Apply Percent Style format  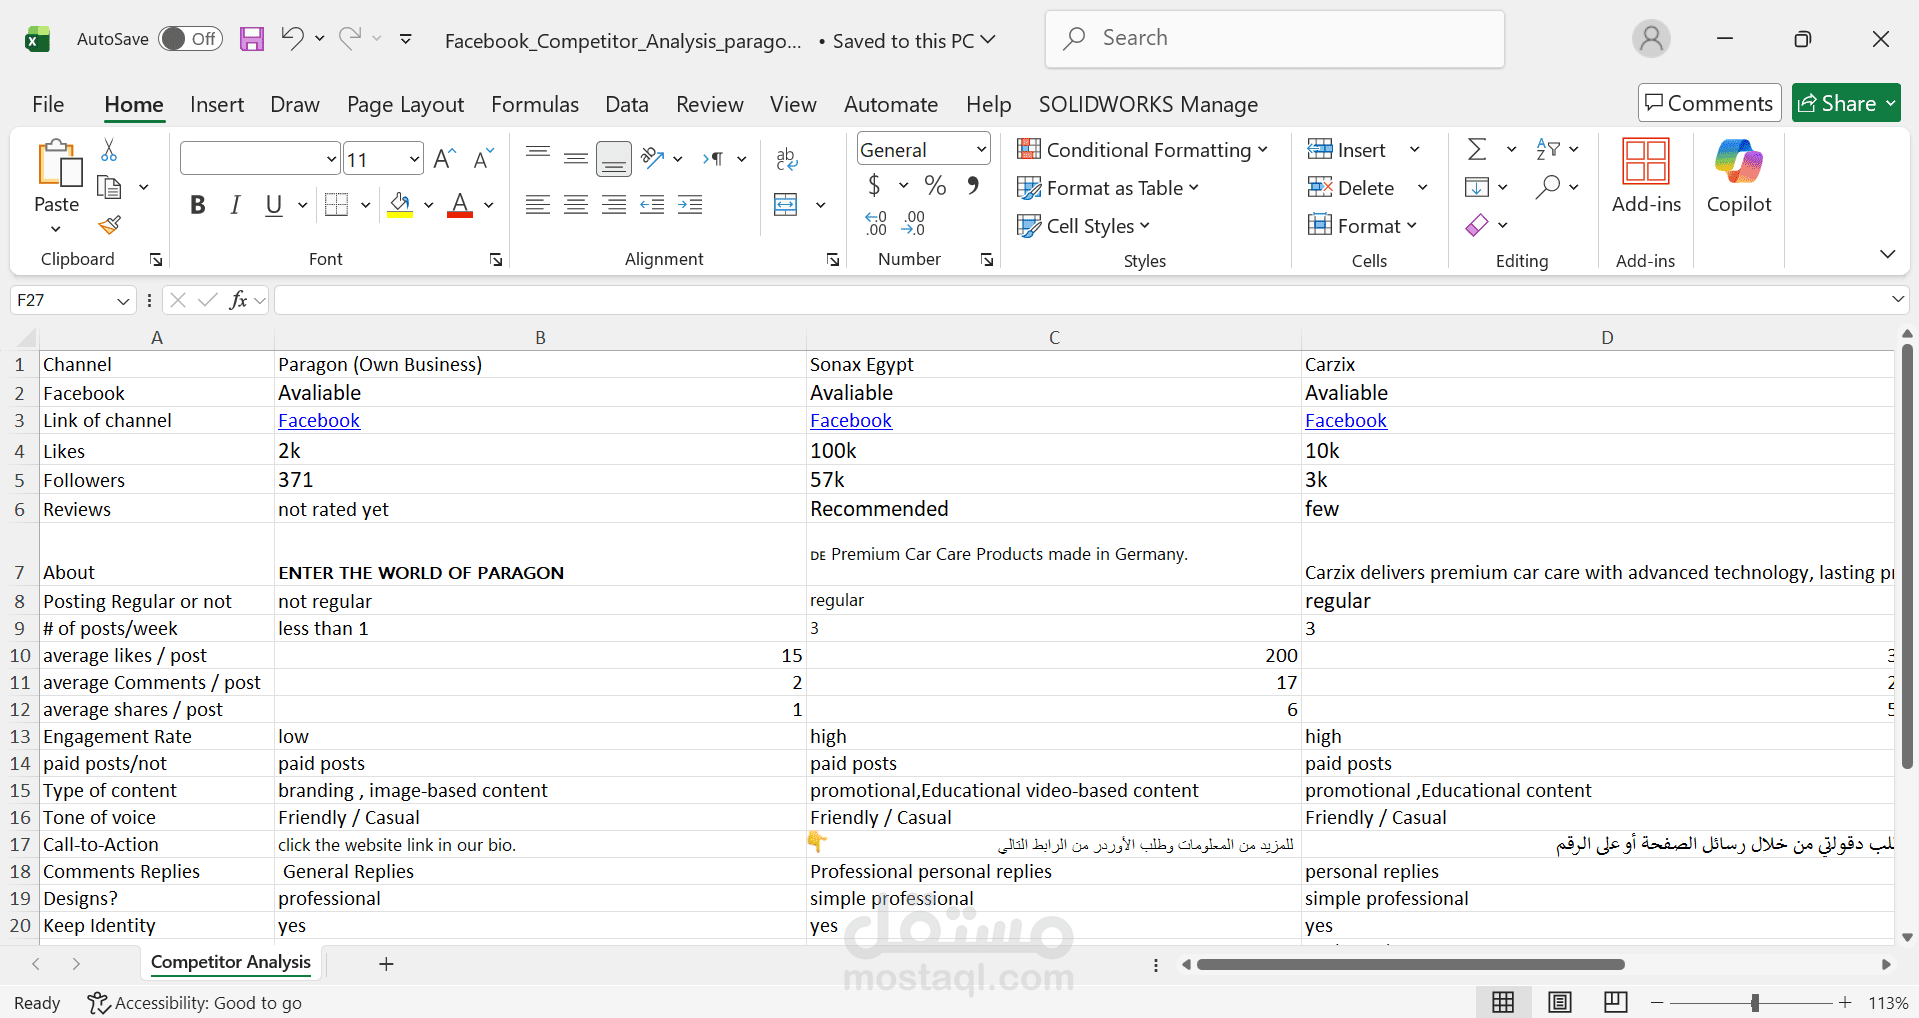(x=935, y=185)
